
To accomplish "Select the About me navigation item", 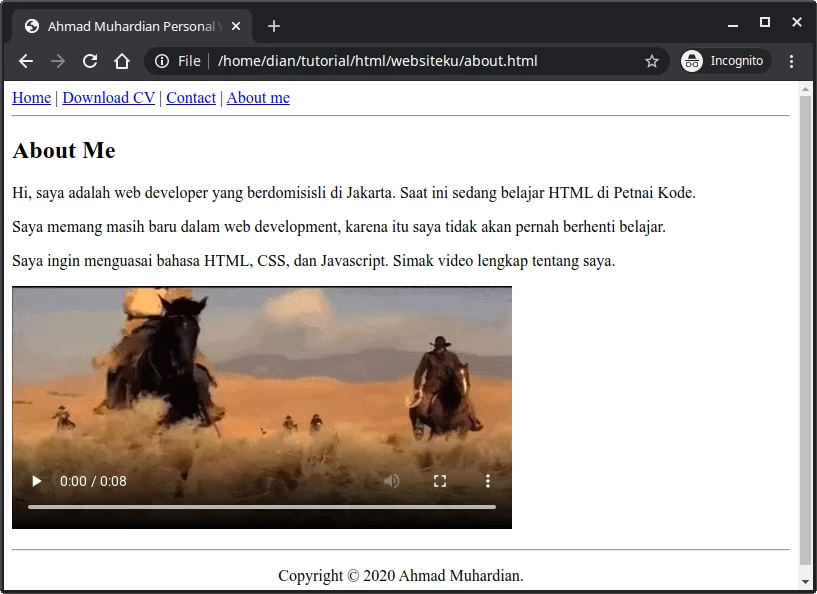I will pyautogui.click(x=258, y=97).
